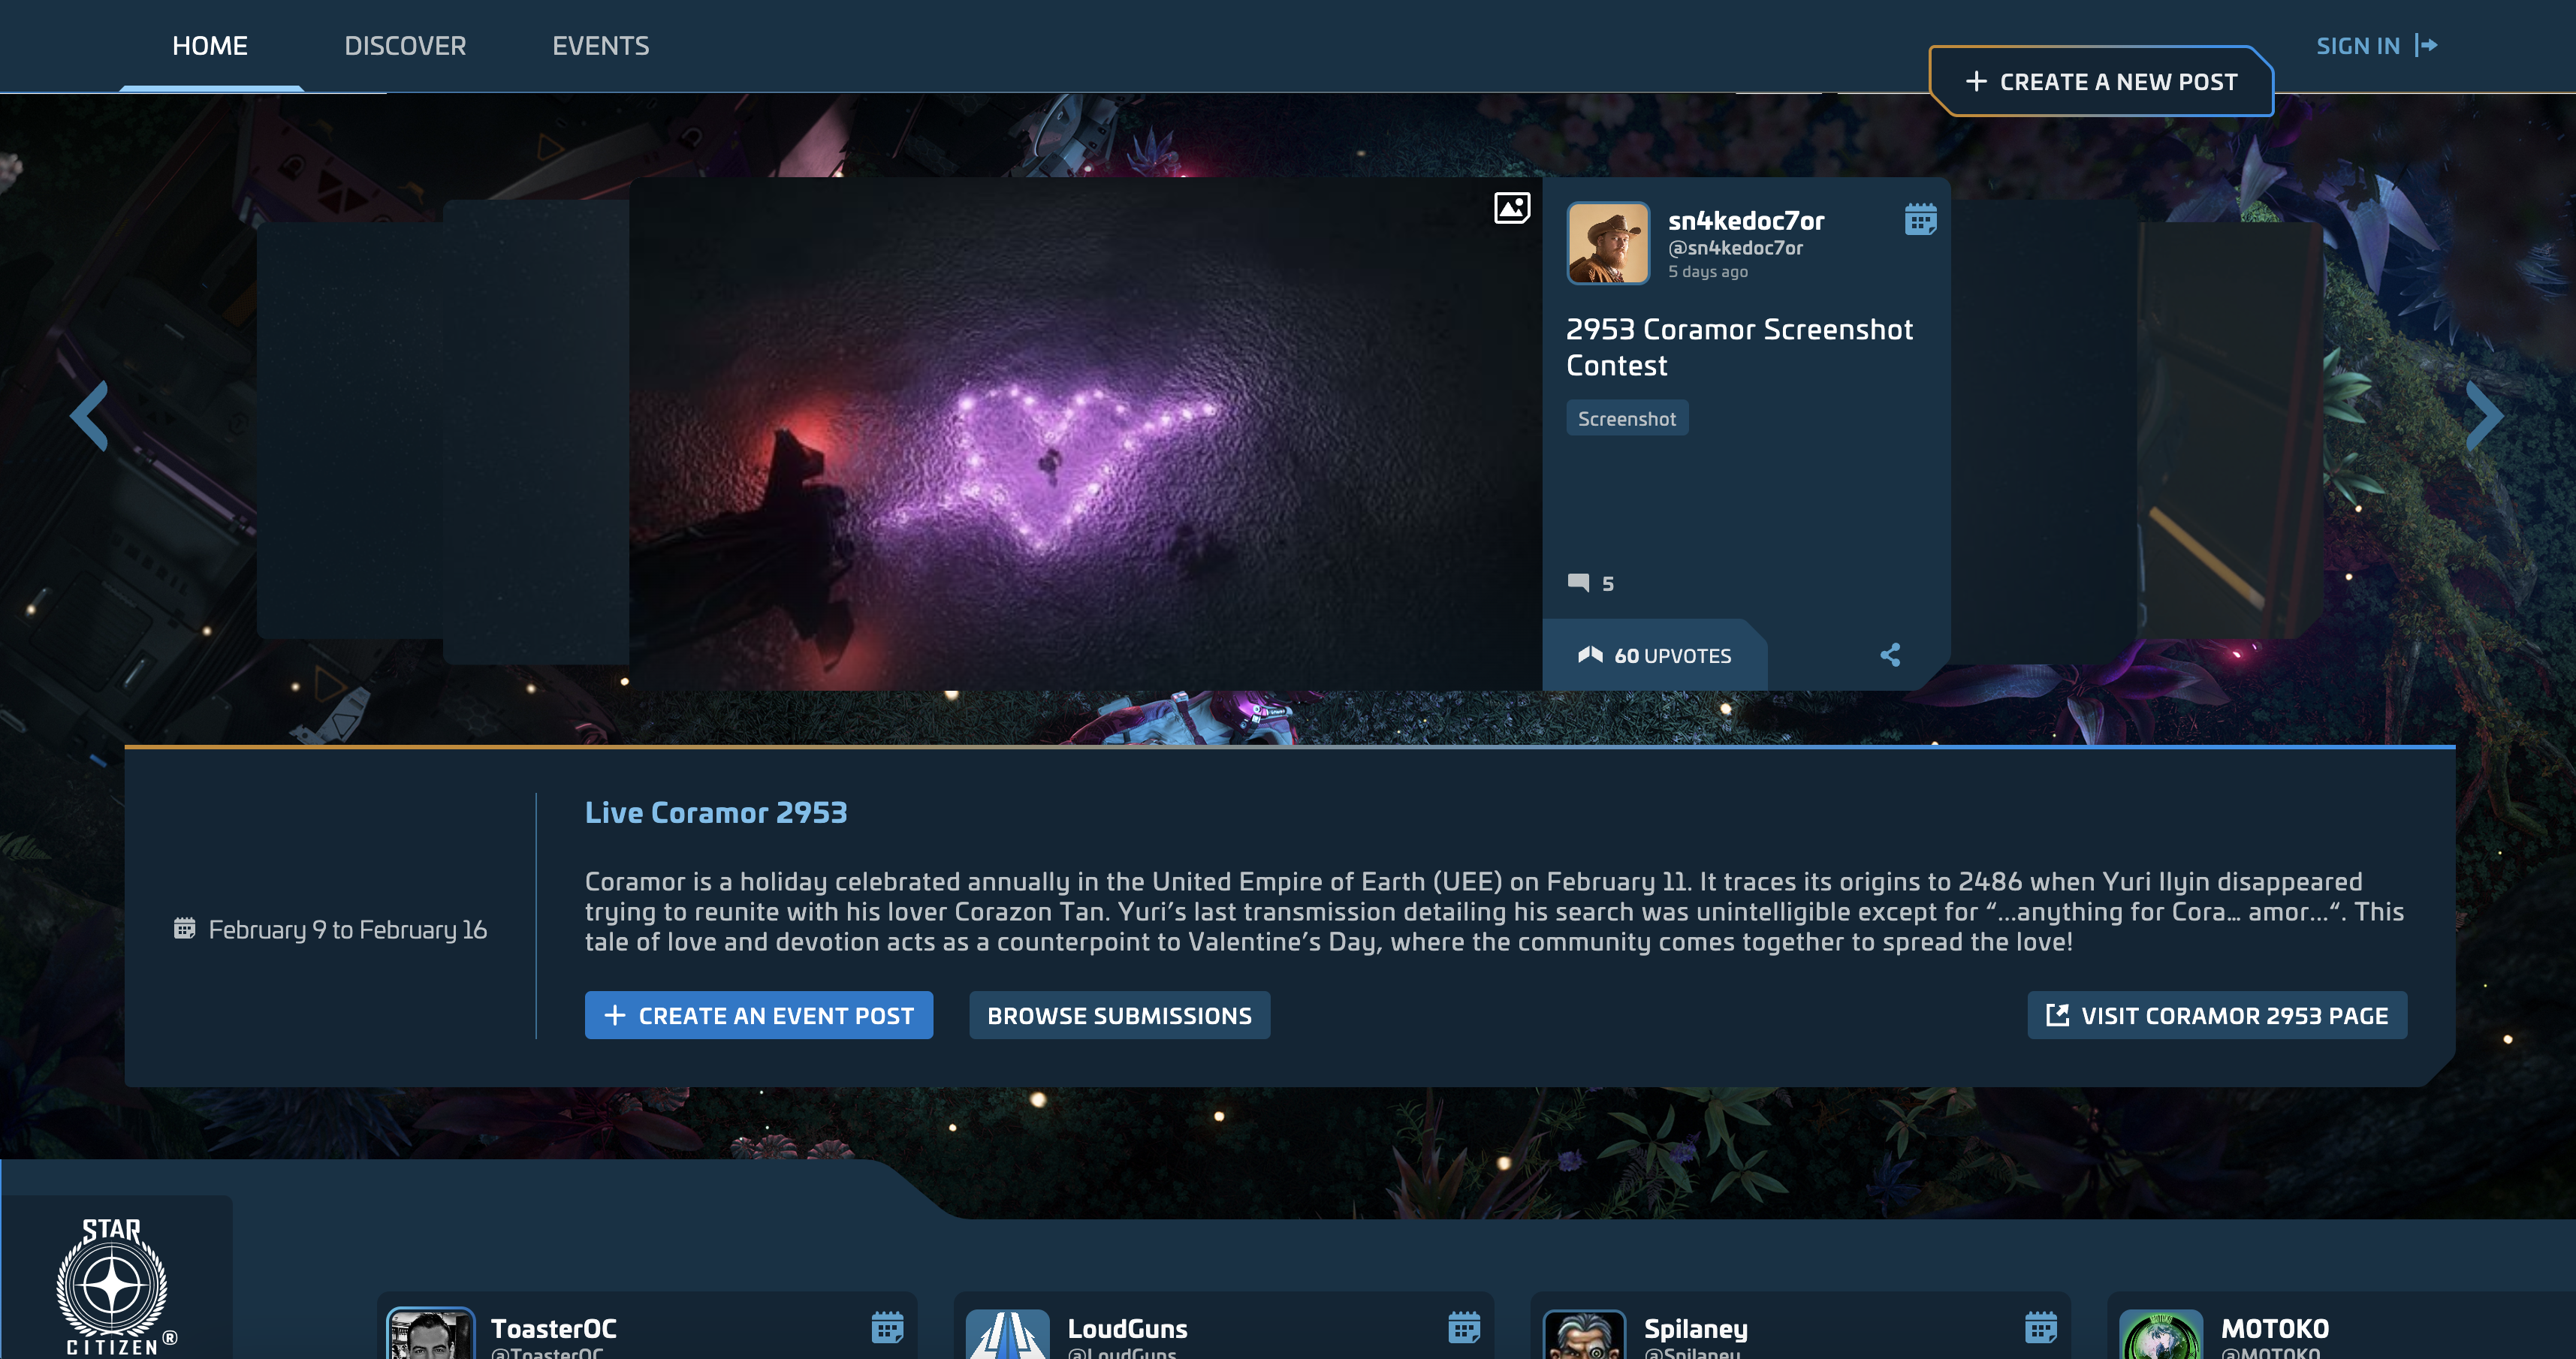Click Browse Submissions button

click(1119, 1015)
